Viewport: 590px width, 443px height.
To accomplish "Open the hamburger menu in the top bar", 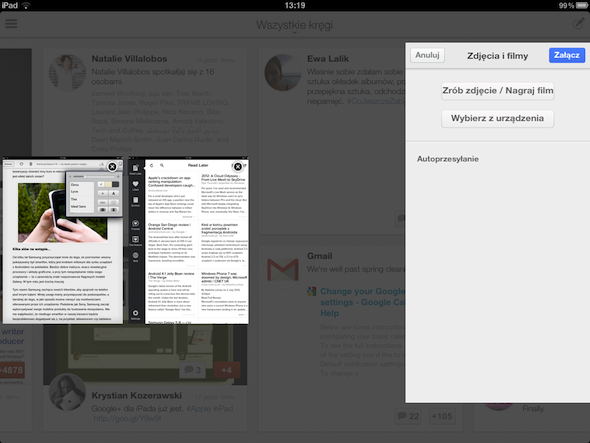I will click(x=11, y=24).
